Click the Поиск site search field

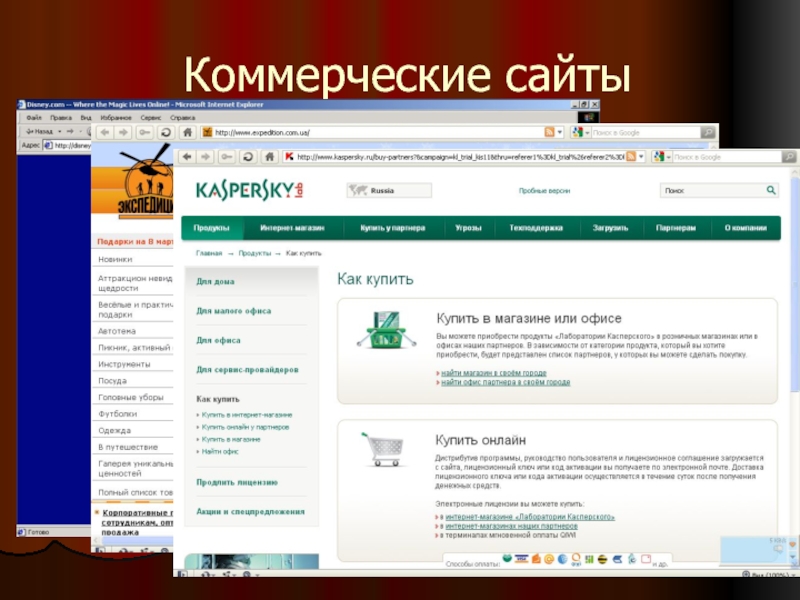tap(712, 190)
